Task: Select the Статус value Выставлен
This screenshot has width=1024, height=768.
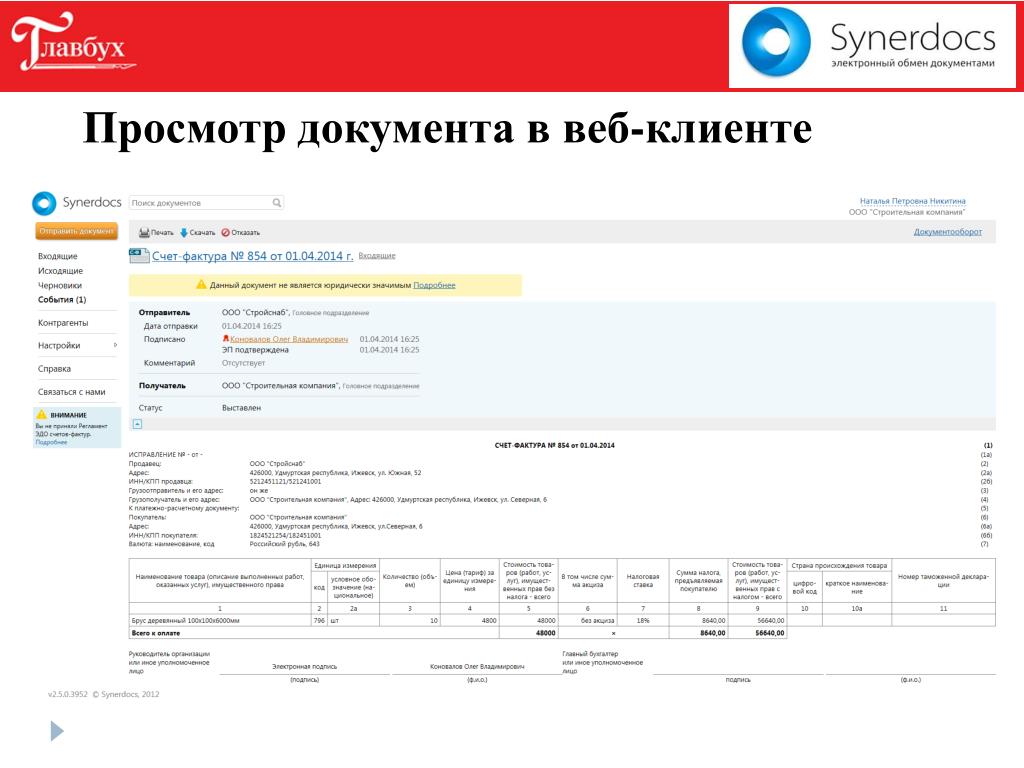Action: point(241,408)
